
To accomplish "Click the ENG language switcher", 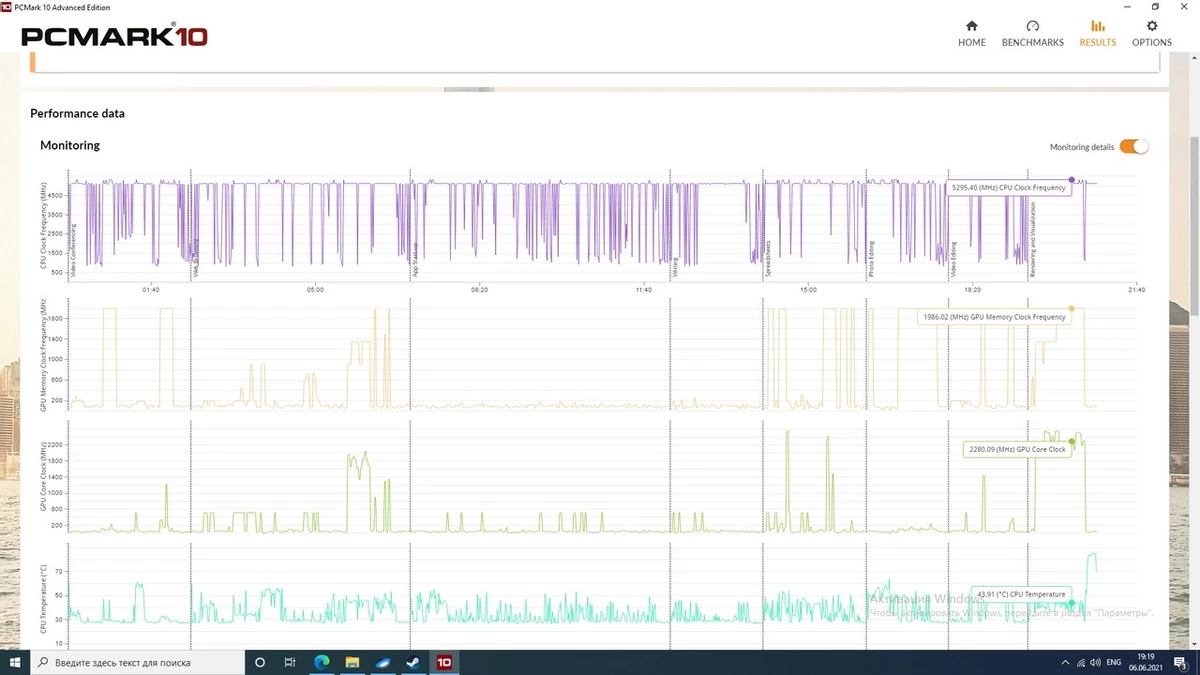I will pos(1113,662).
